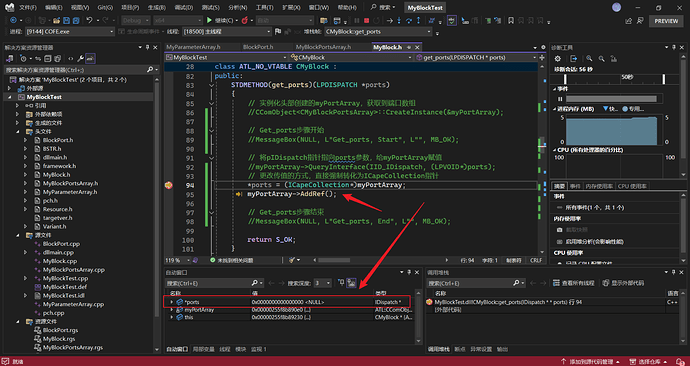The height and width of the screenshot is (366, 690).
Task: Pause events track in diagnostic tools
Action: 560,99
